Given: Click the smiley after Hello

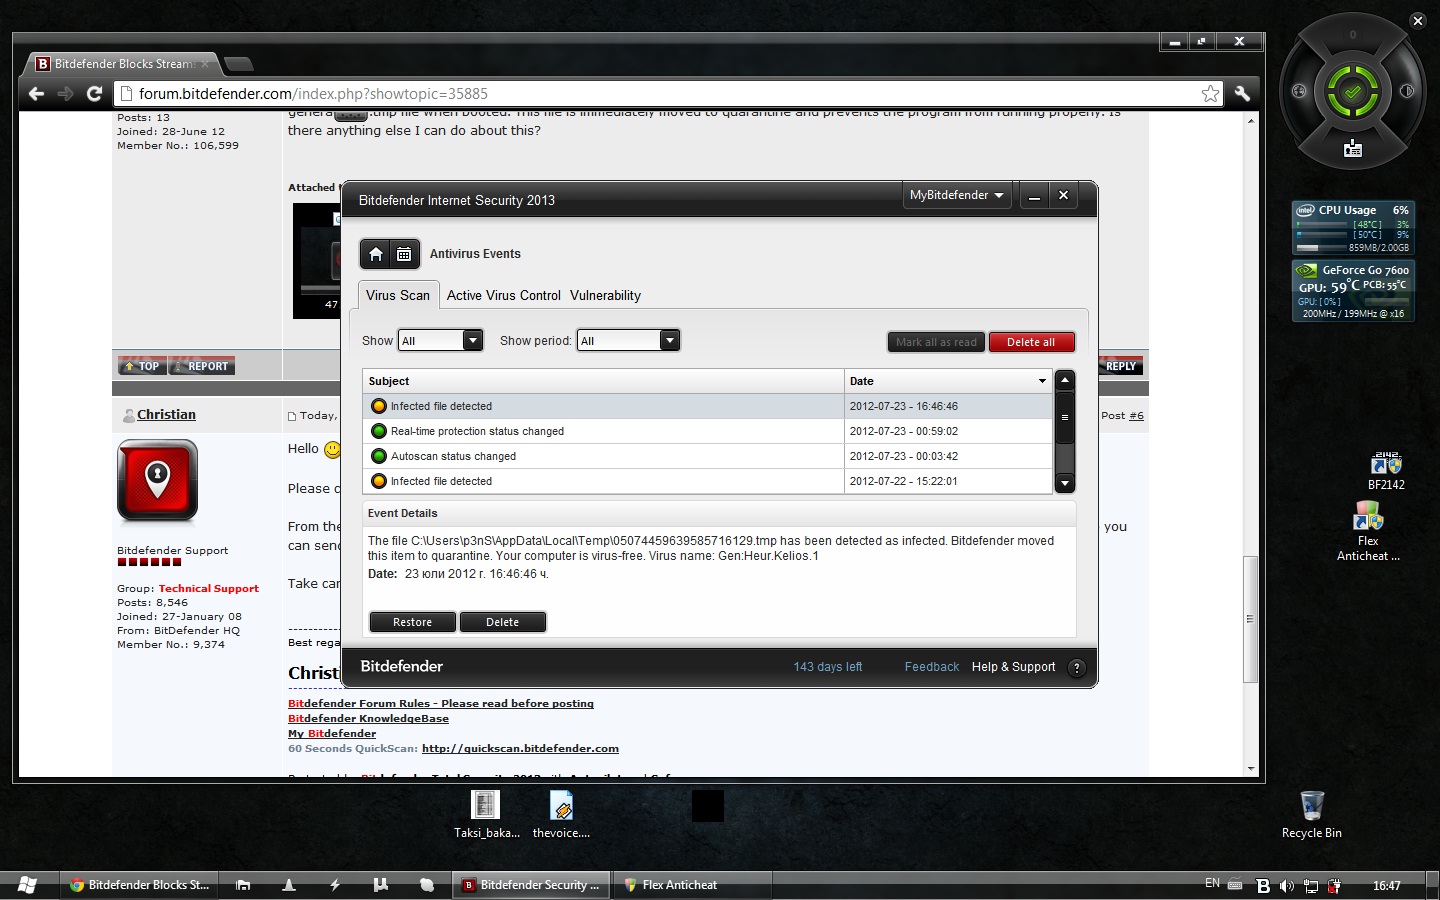Looking at the screenshot, I should click(x=333, y=450).
